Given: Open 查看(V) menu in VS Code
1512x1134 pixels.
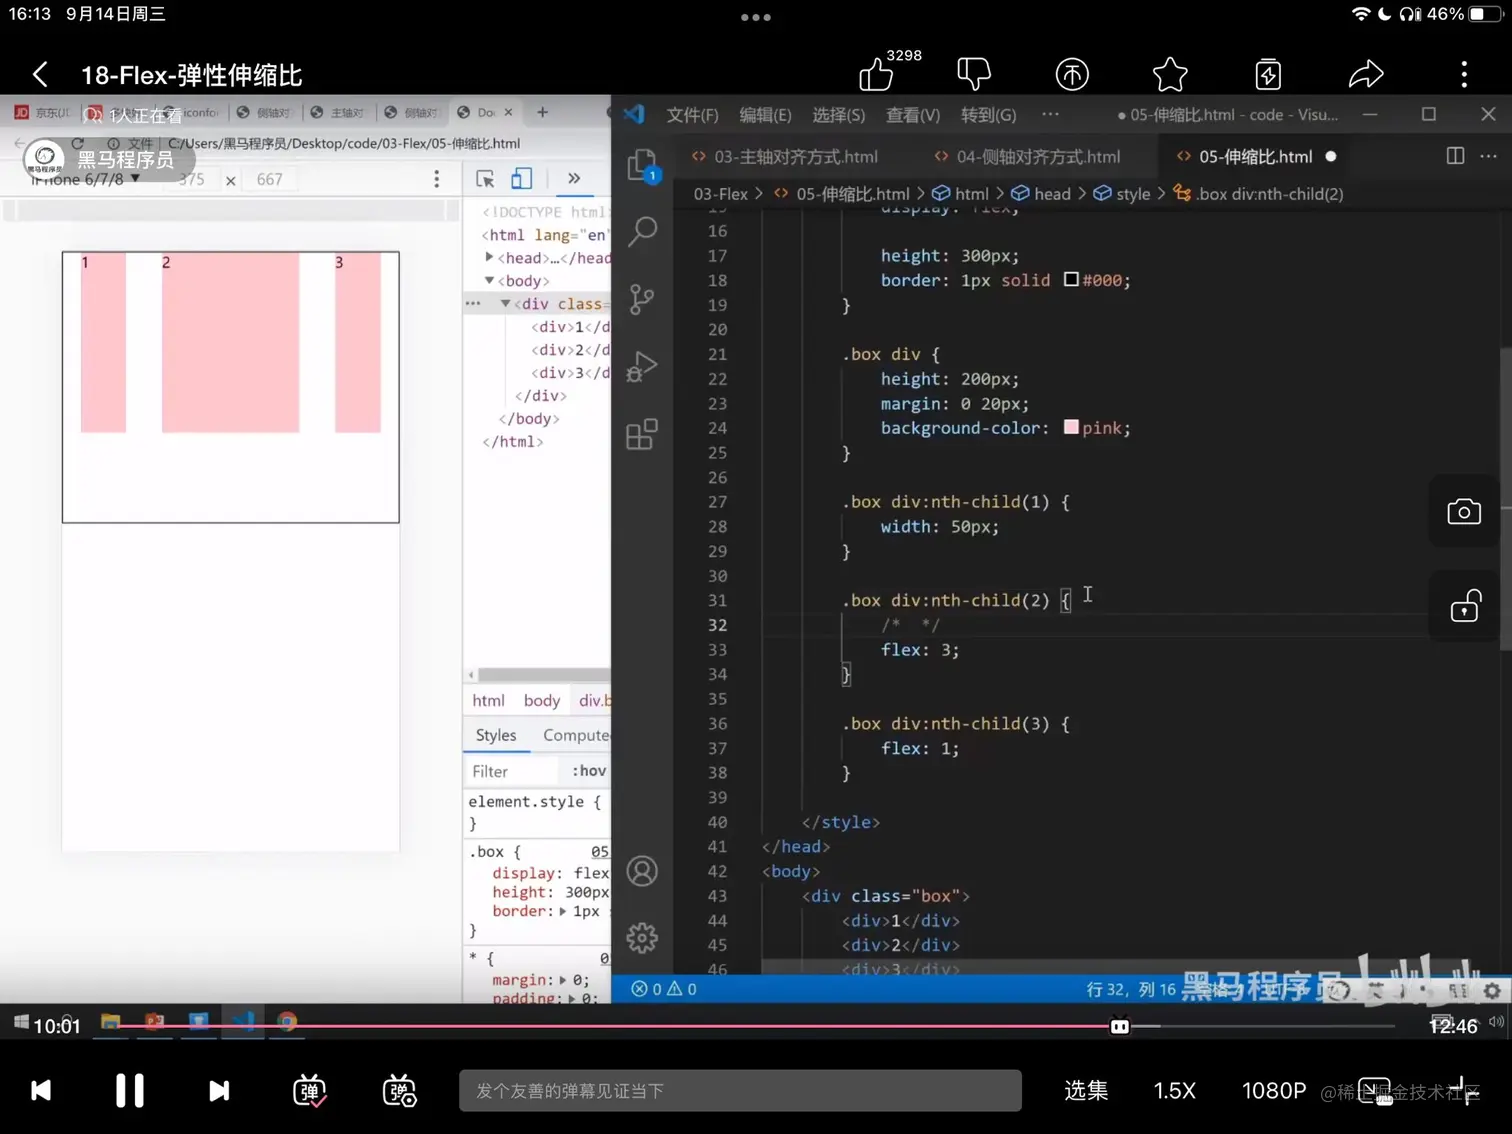Looking at the screenshot, I should click(913, 115).
